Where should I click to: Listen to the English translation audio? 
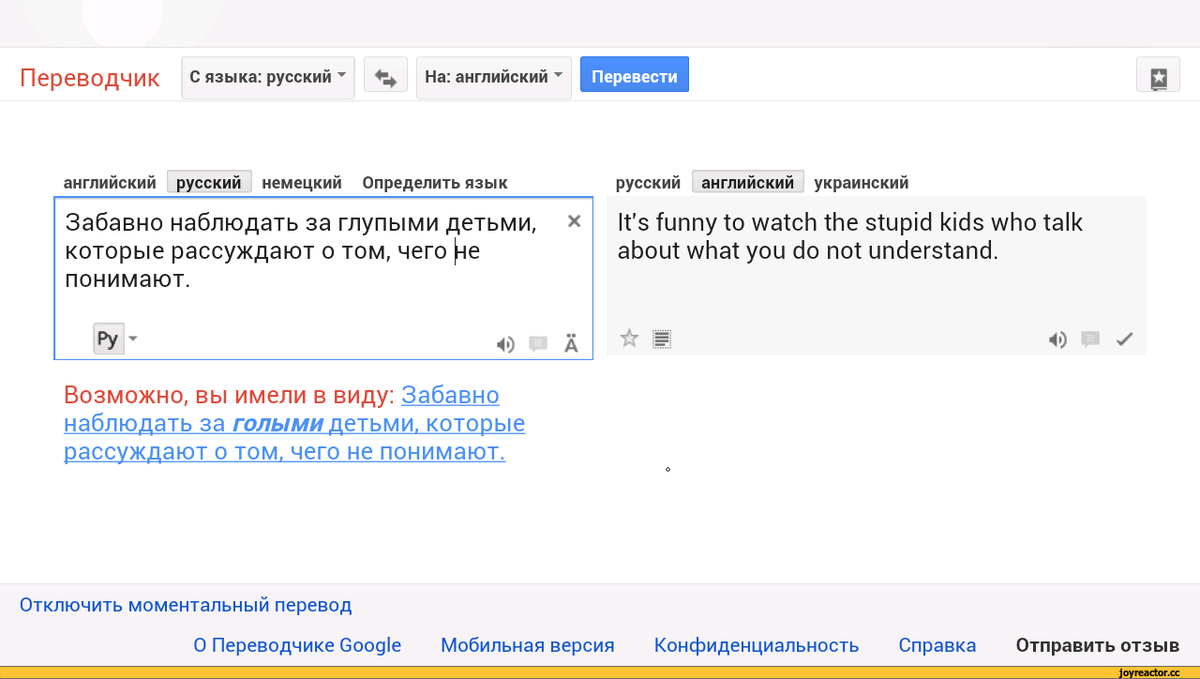tap(1057, 339)
